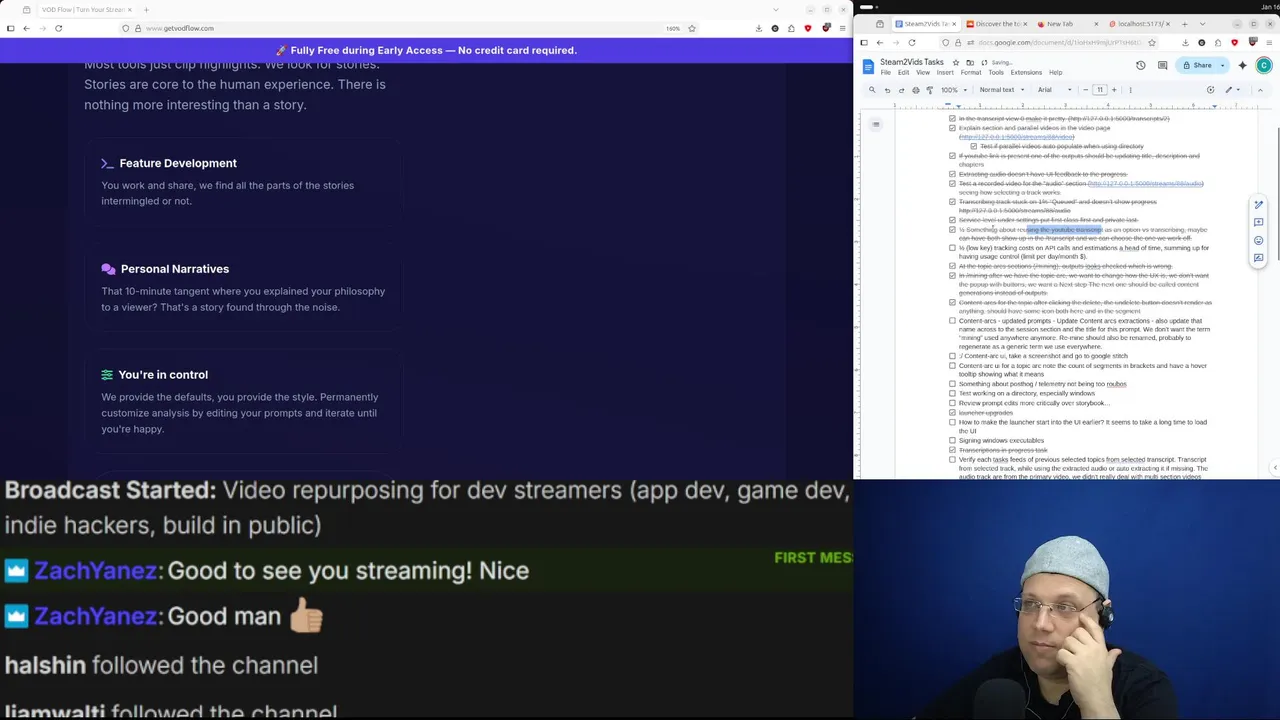Open comments panel icon in Google Docs

[1162, 65]
